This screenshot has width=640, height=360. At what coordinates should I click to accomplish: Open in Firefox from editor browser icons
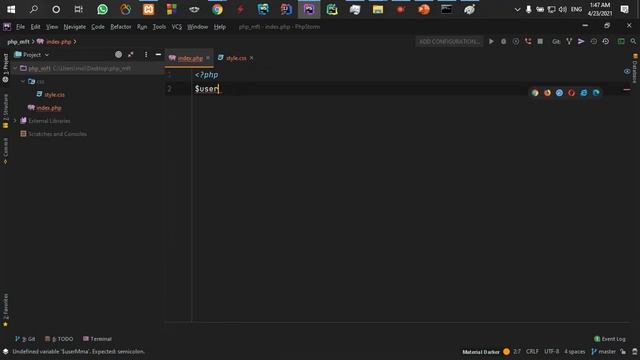(x=547, y=93)
